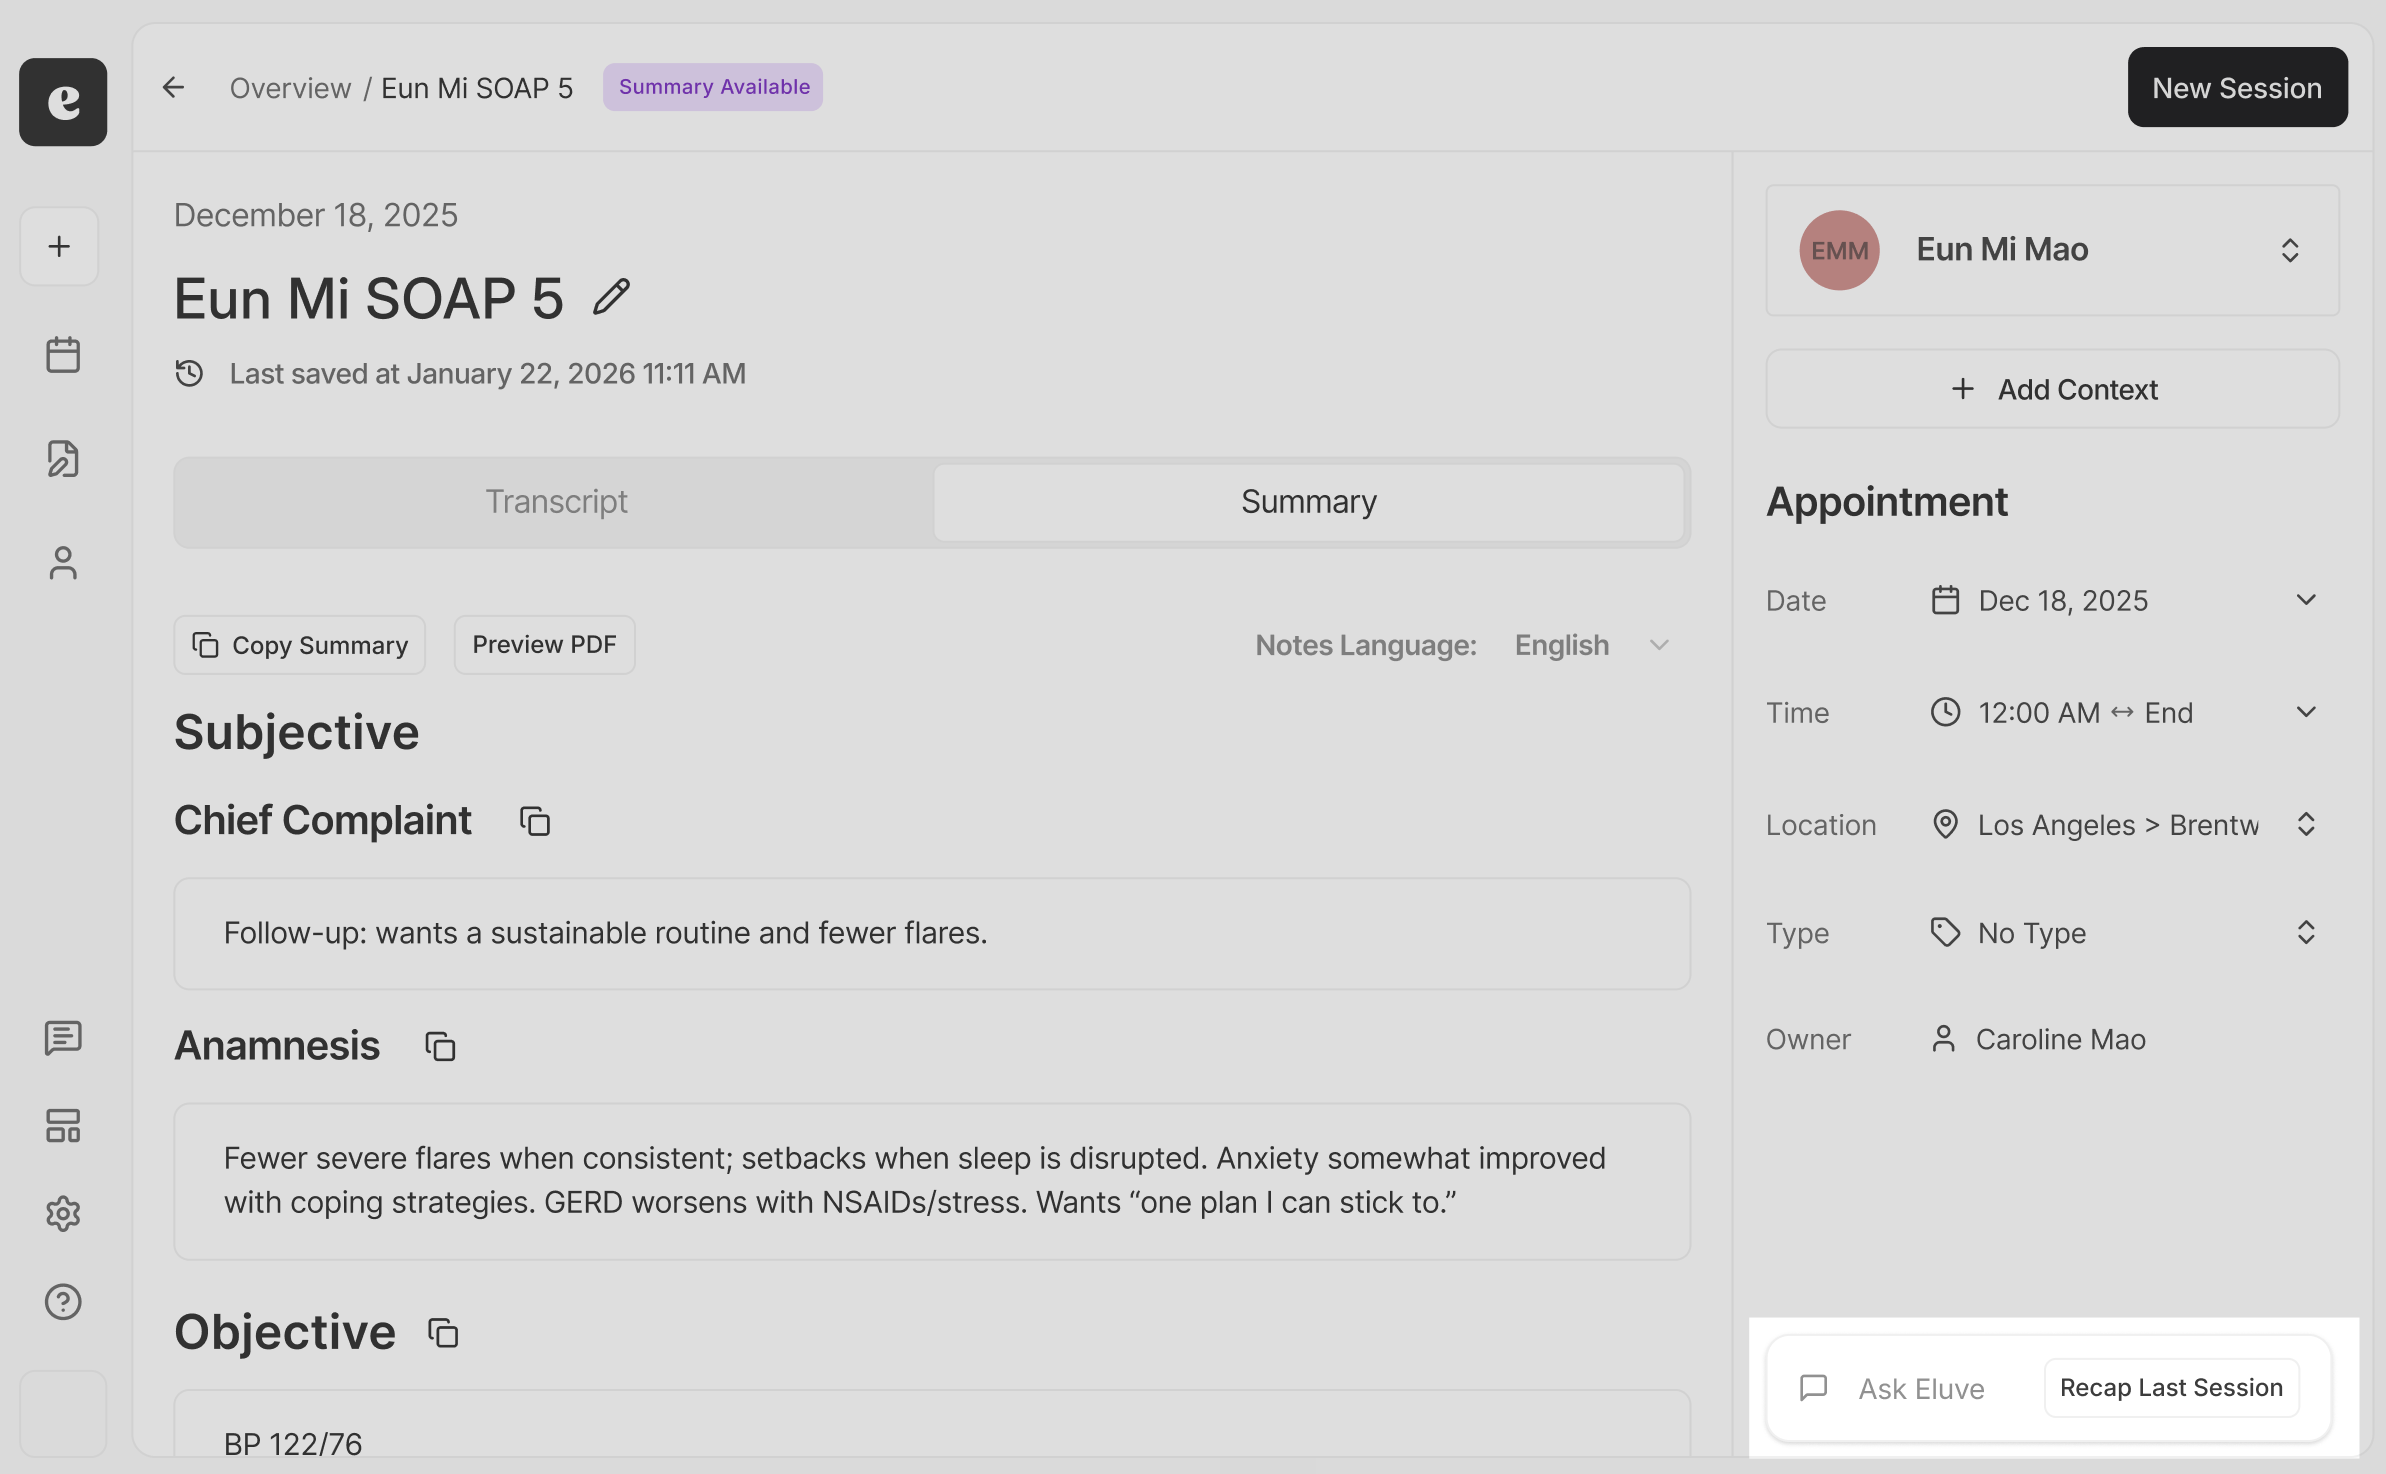The image size is (2386, 1474).
Task: Open the chat message icon in the sidebar
Action: point(63,1037)
